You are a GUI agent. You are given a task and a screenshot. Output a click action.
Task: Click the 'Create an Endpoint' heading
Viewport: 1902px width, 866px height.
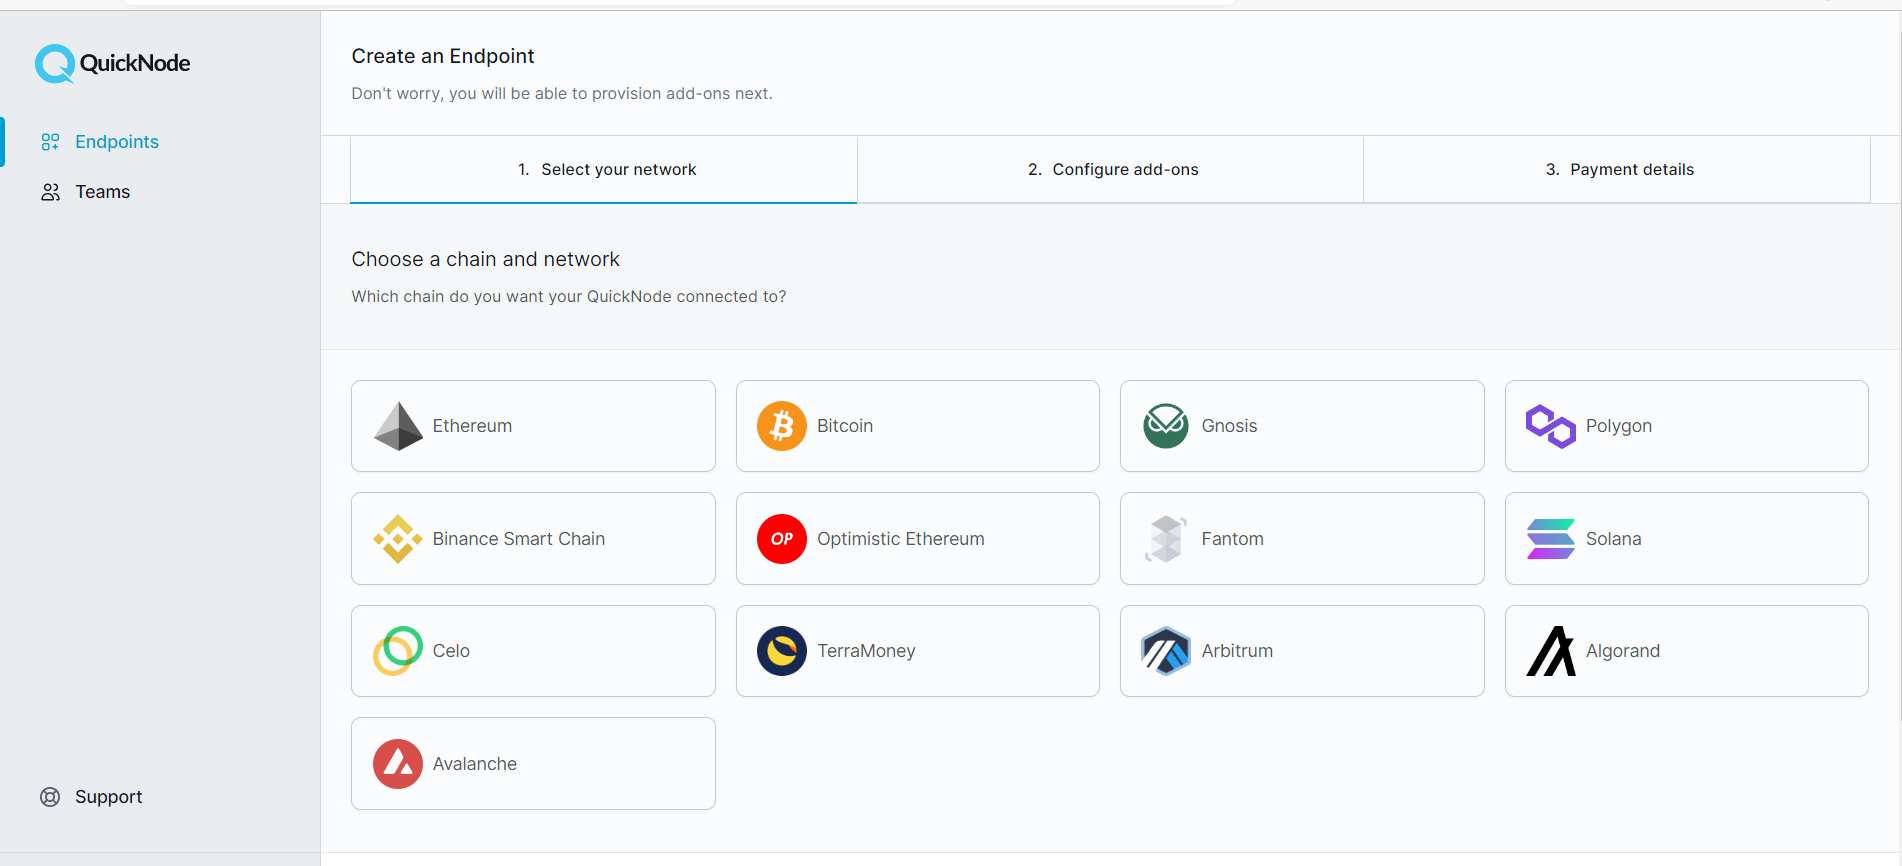tap(443, 57)
